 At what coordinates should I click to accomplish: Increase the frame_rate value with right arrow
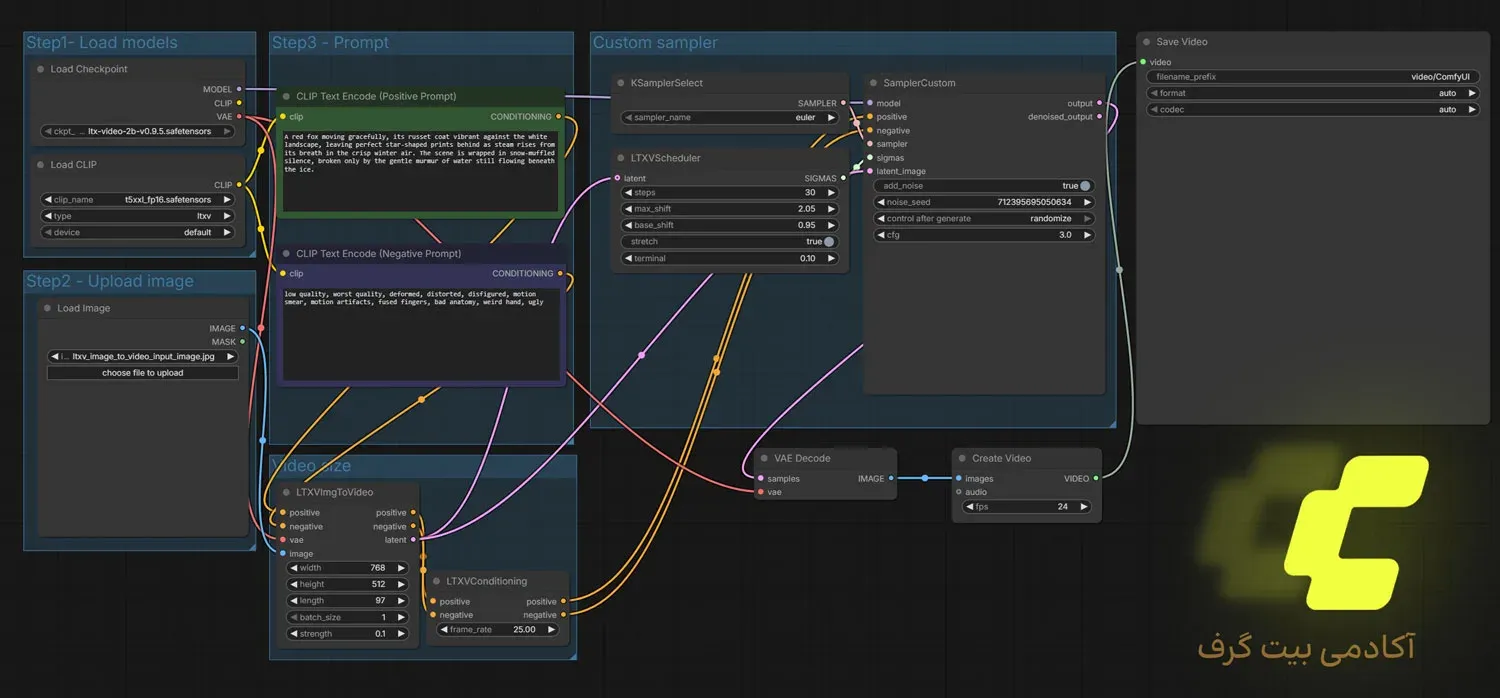(x=551, y=630)
